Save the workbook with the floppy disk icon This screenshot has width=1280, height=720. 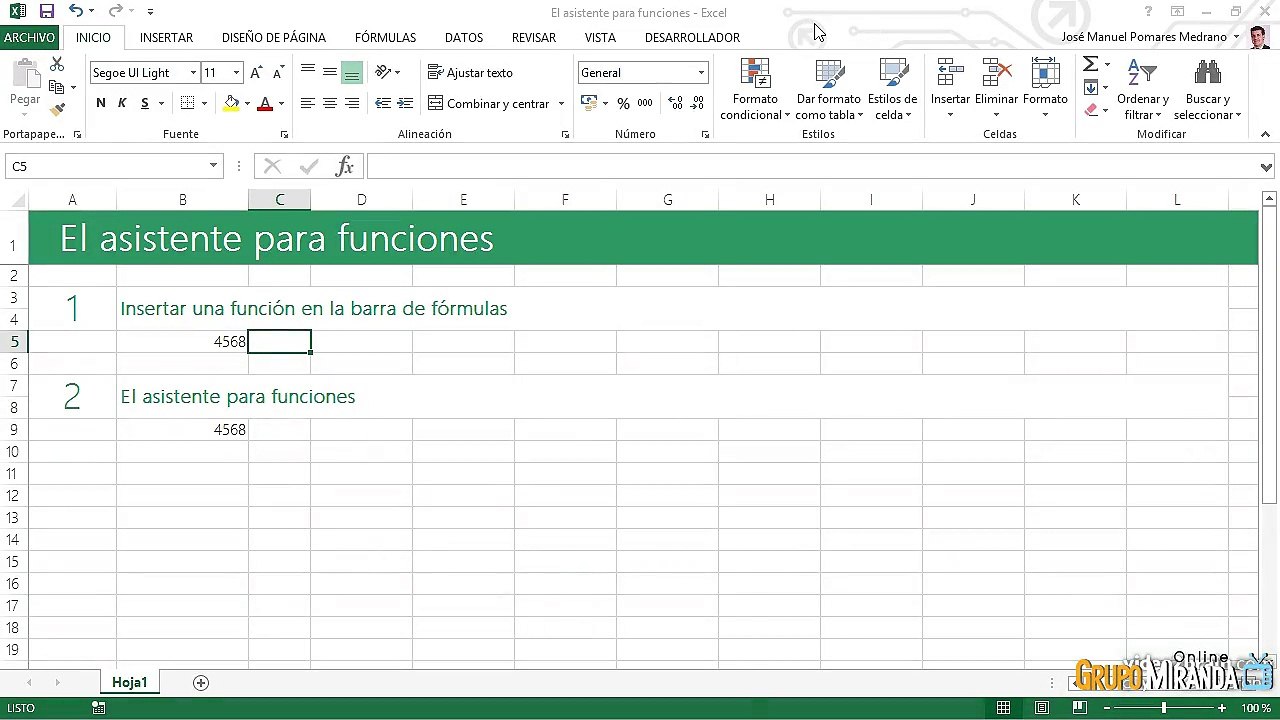(x=47, y=12)
